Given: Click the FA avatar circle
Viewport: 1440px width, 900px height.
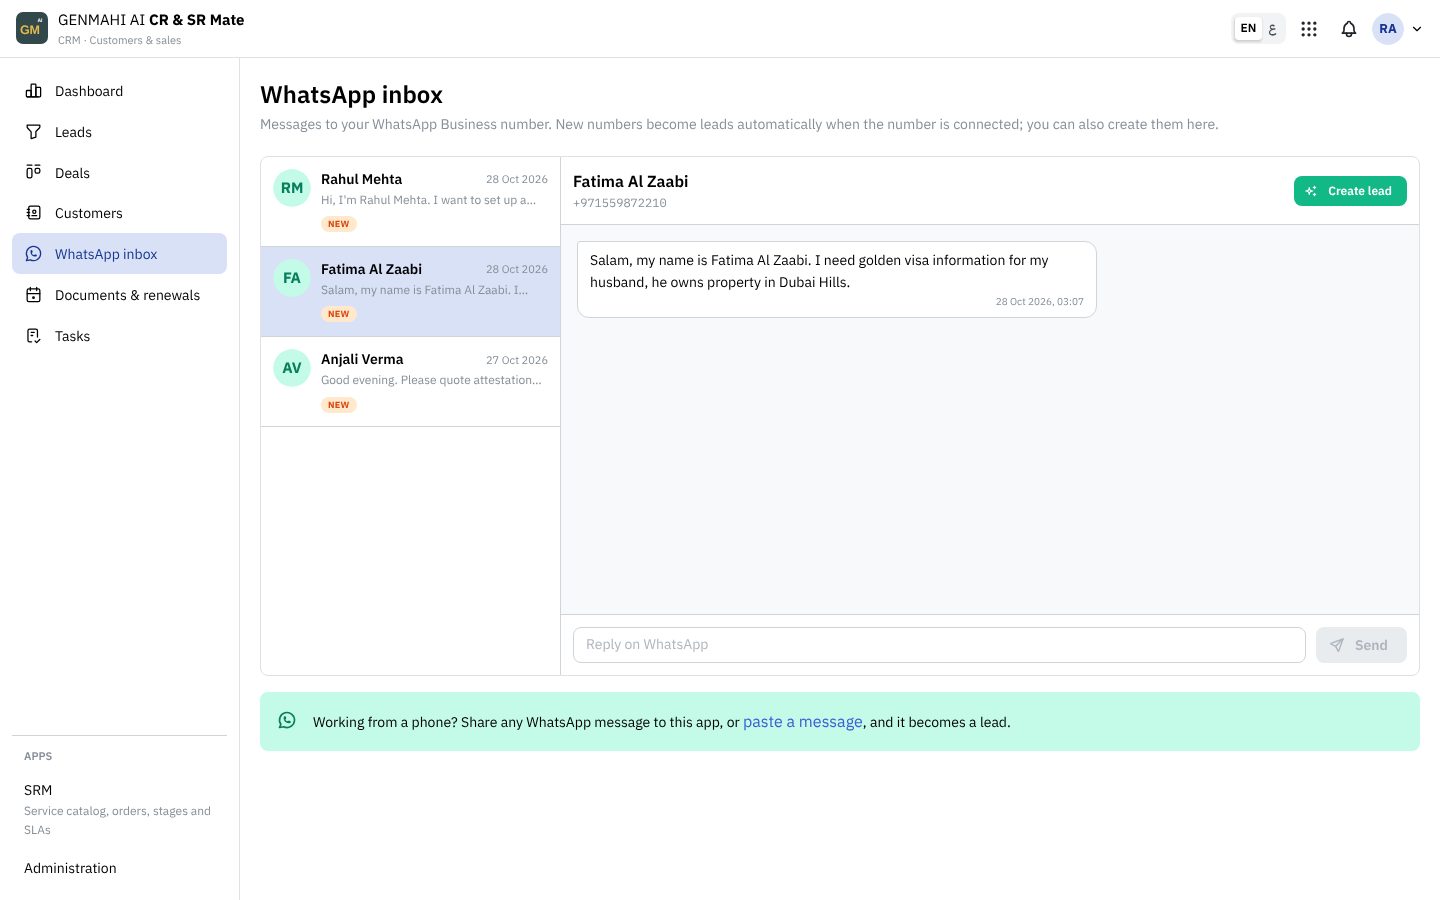Looking at the screenshot, I should [x=292, y=278].
